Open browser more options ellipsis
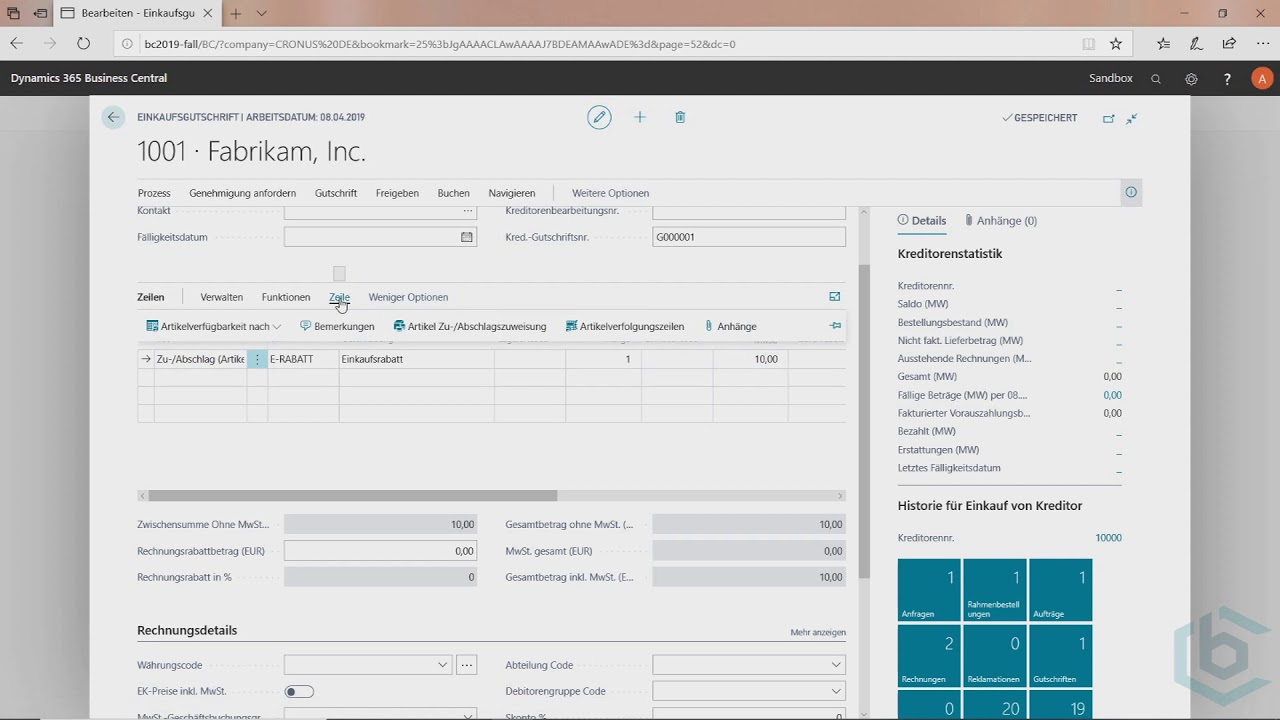 point(1262,44)
